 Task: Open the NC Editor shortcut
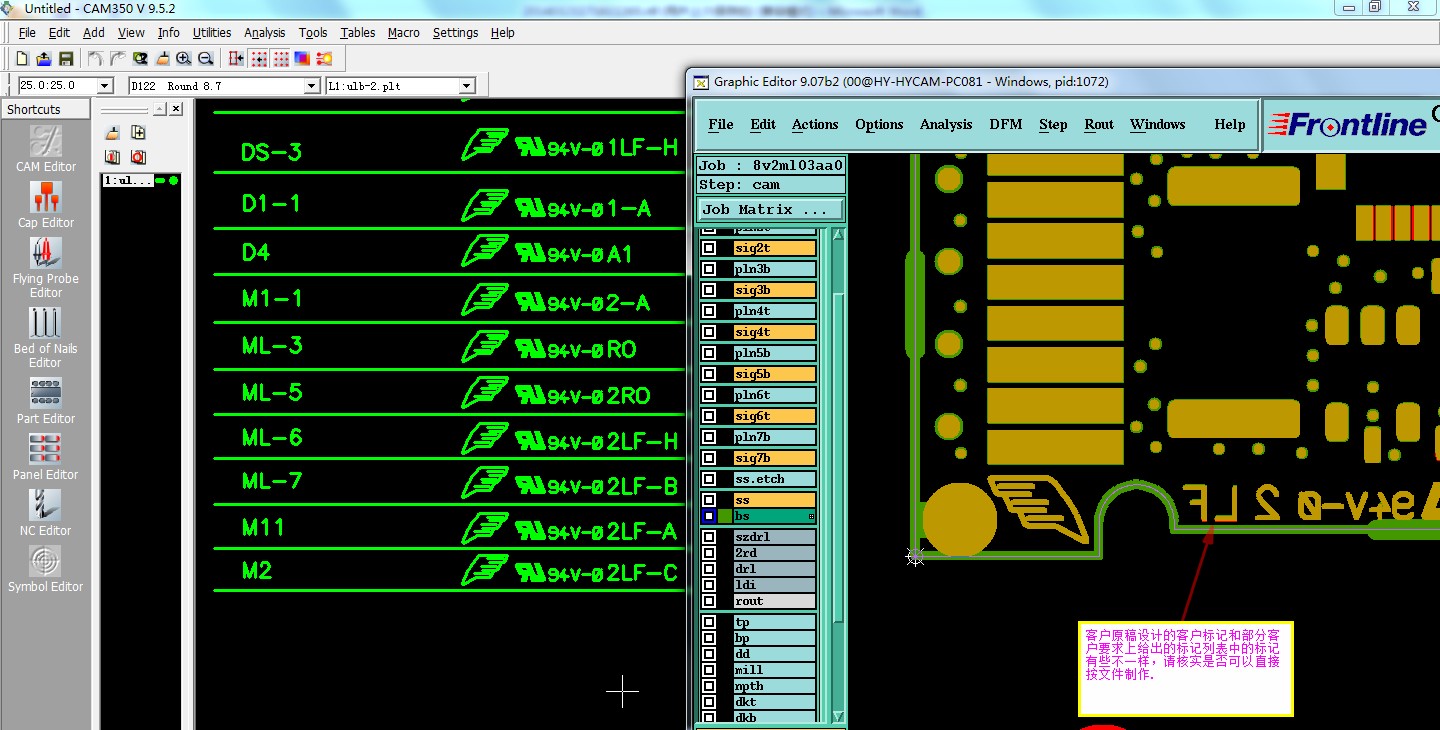(x=45, y=513)
